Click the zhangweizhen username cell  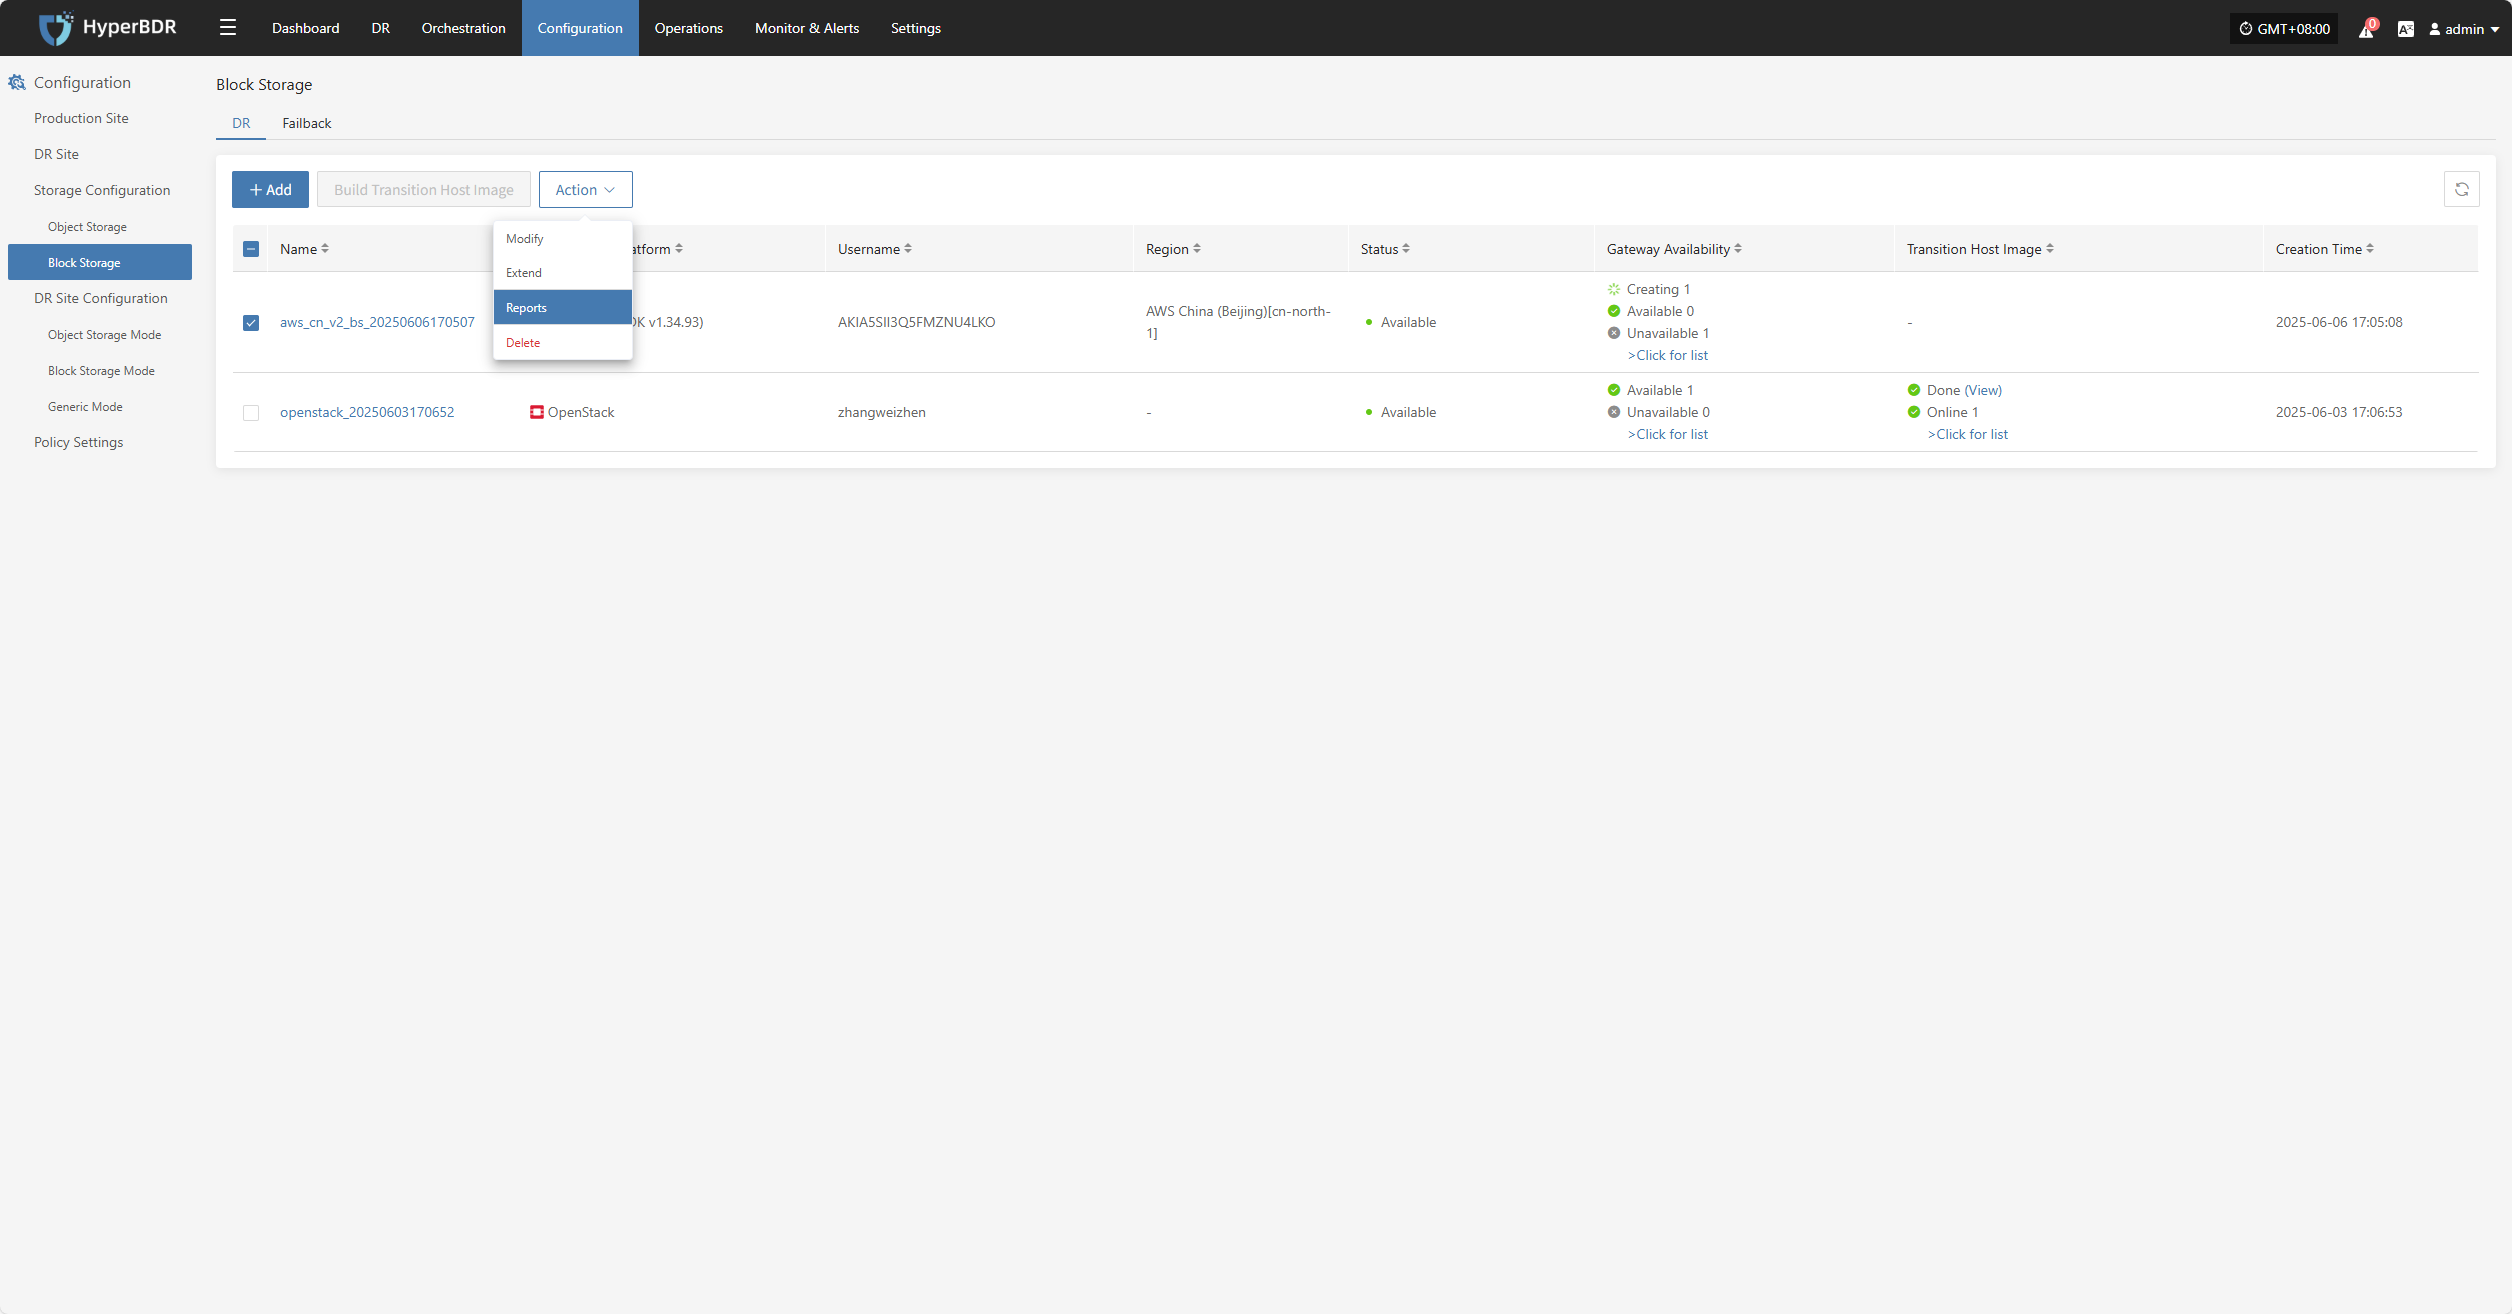(881, 412)
